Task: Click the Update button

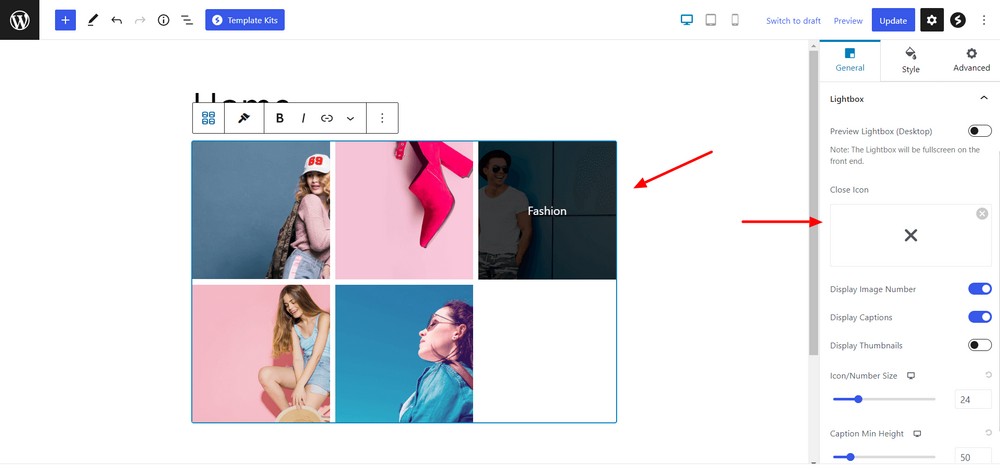Action: (893, 20)
